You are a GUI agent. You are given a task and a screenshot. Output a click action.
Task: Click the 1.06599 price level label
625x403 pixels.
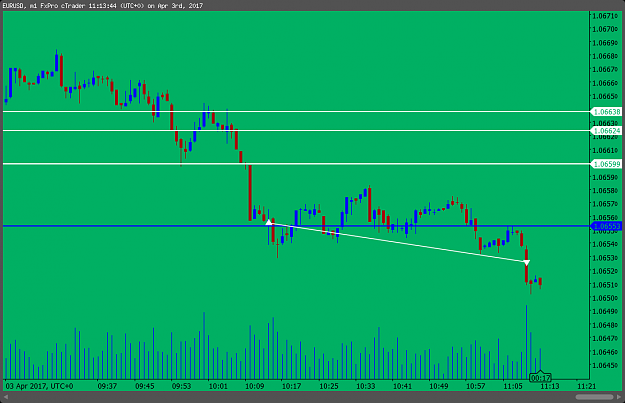606,164
